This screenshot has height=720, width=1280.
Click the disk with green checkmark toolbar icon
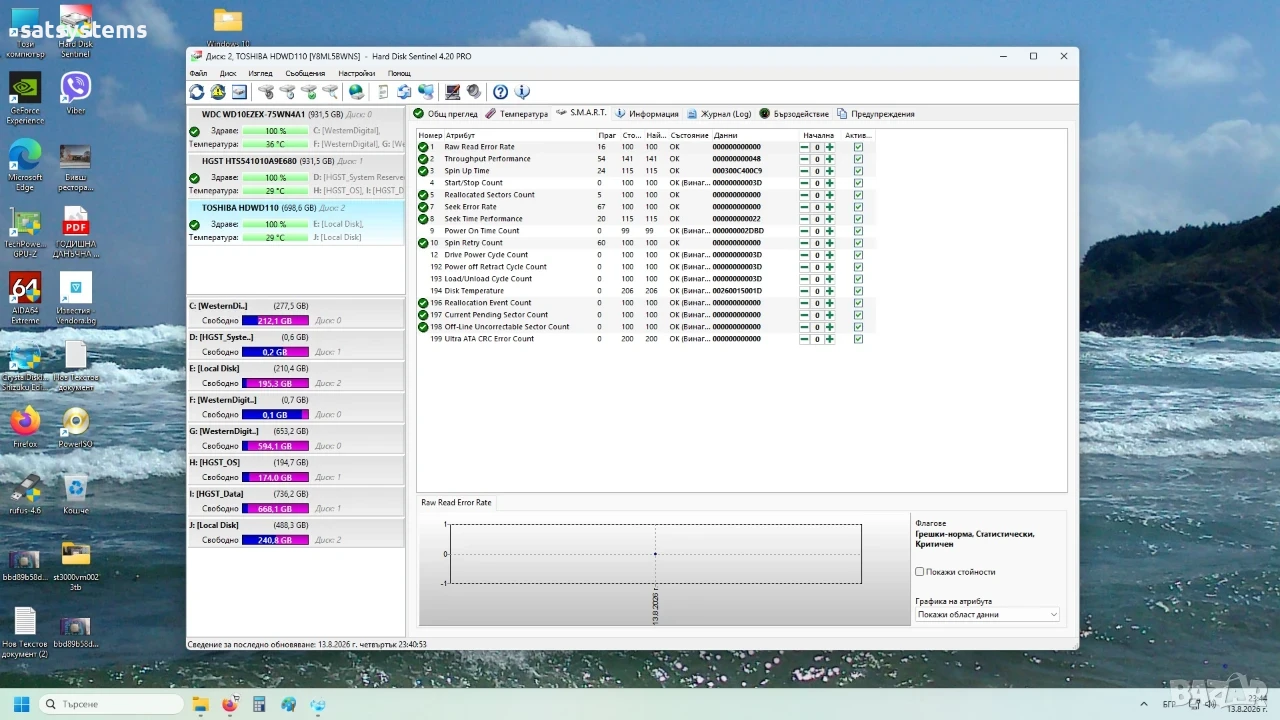pyautogui.click(x=309, y=92)
